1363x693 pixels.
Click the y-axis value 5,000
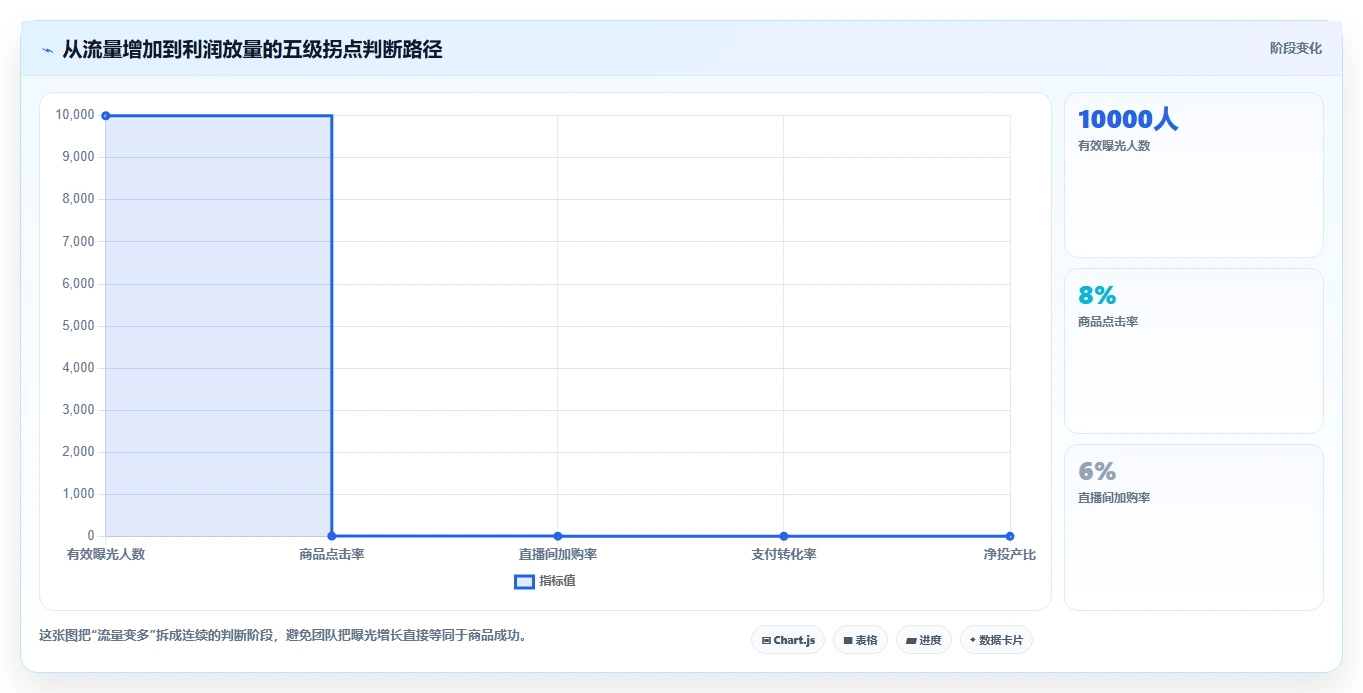[x=78, y=326]
